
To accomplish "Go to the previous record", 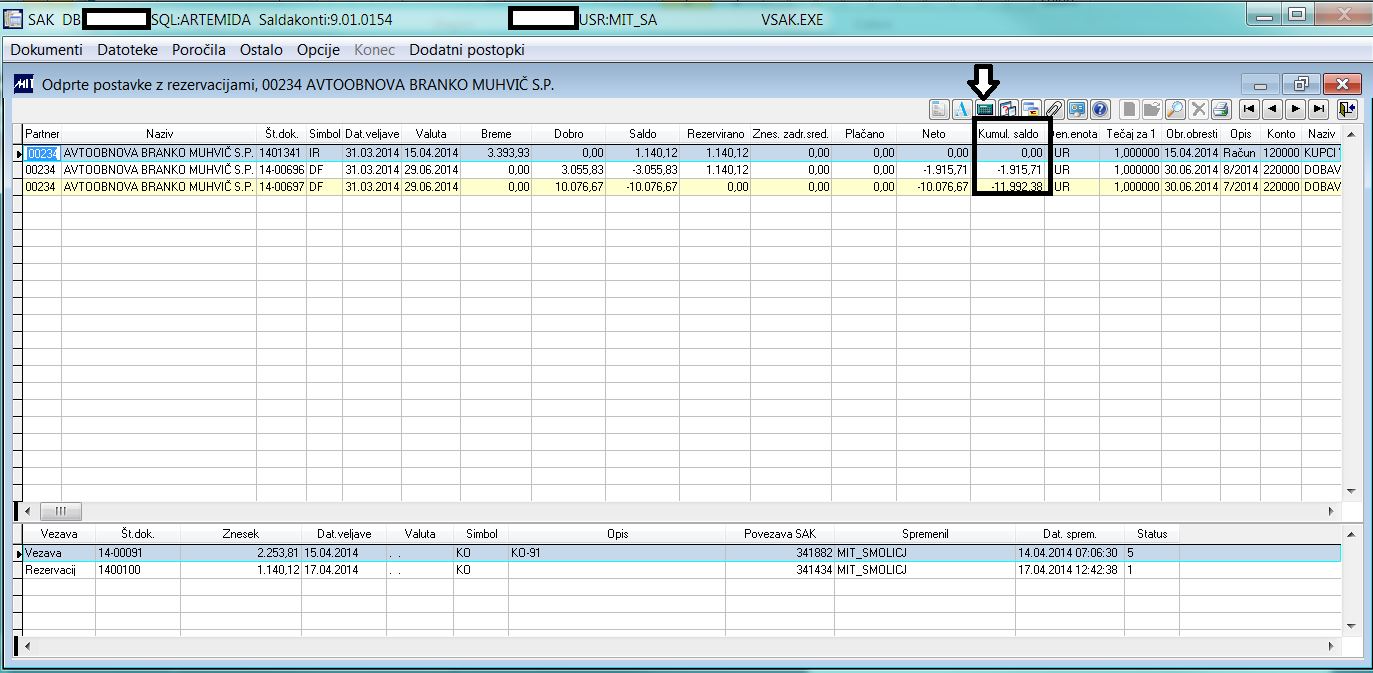I will tap(1272, 109).
